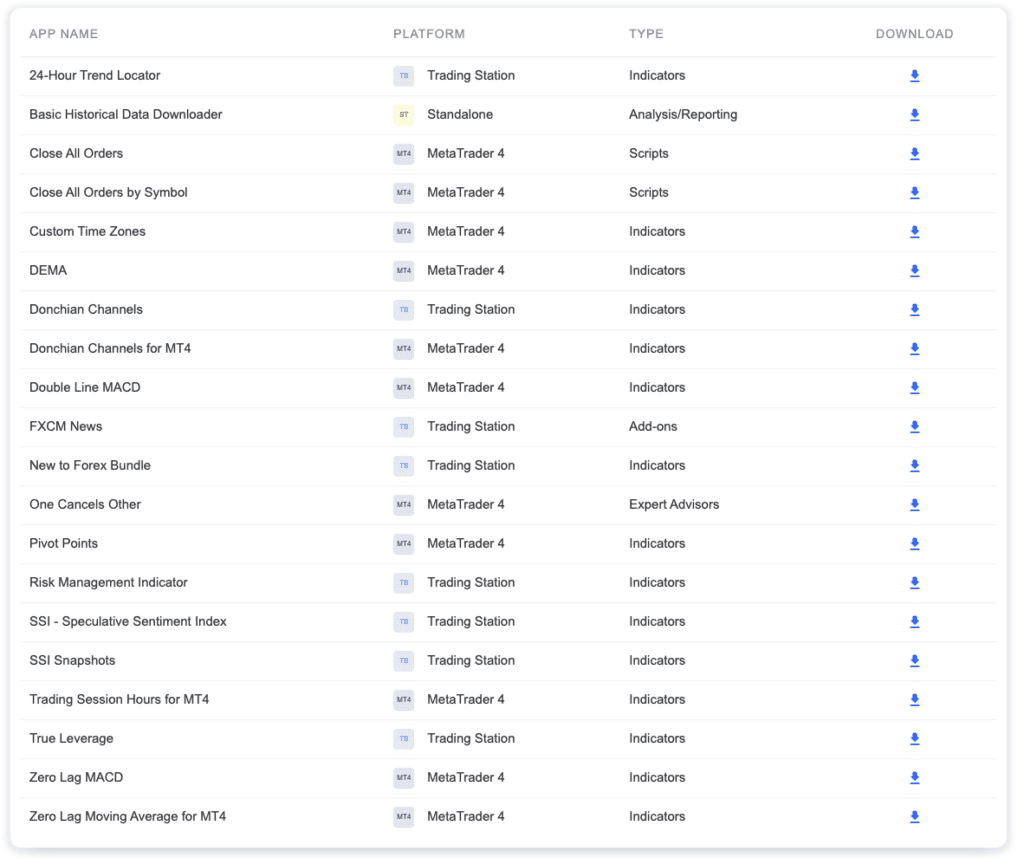Click the Expert Advisors type cell

pos(674,505)
